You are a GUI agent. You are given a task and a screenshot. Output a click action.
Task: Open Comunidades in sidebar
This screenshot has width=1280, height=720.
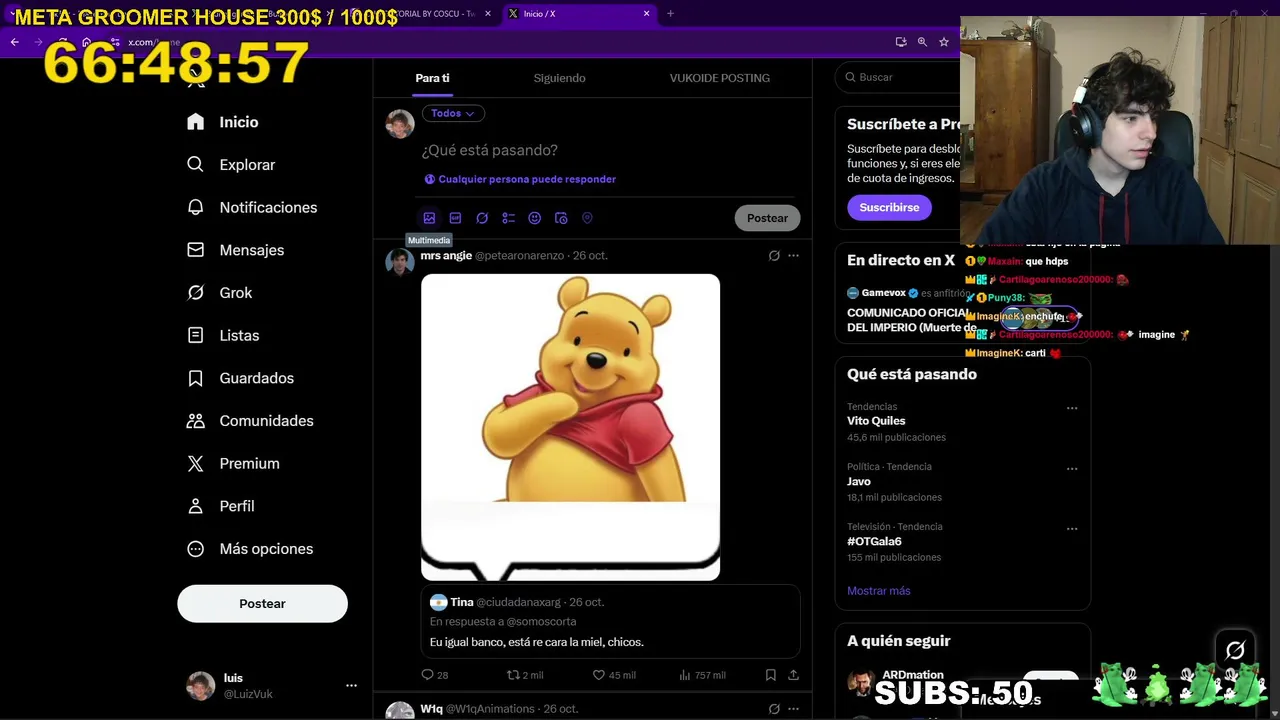(x=250, y=421)
